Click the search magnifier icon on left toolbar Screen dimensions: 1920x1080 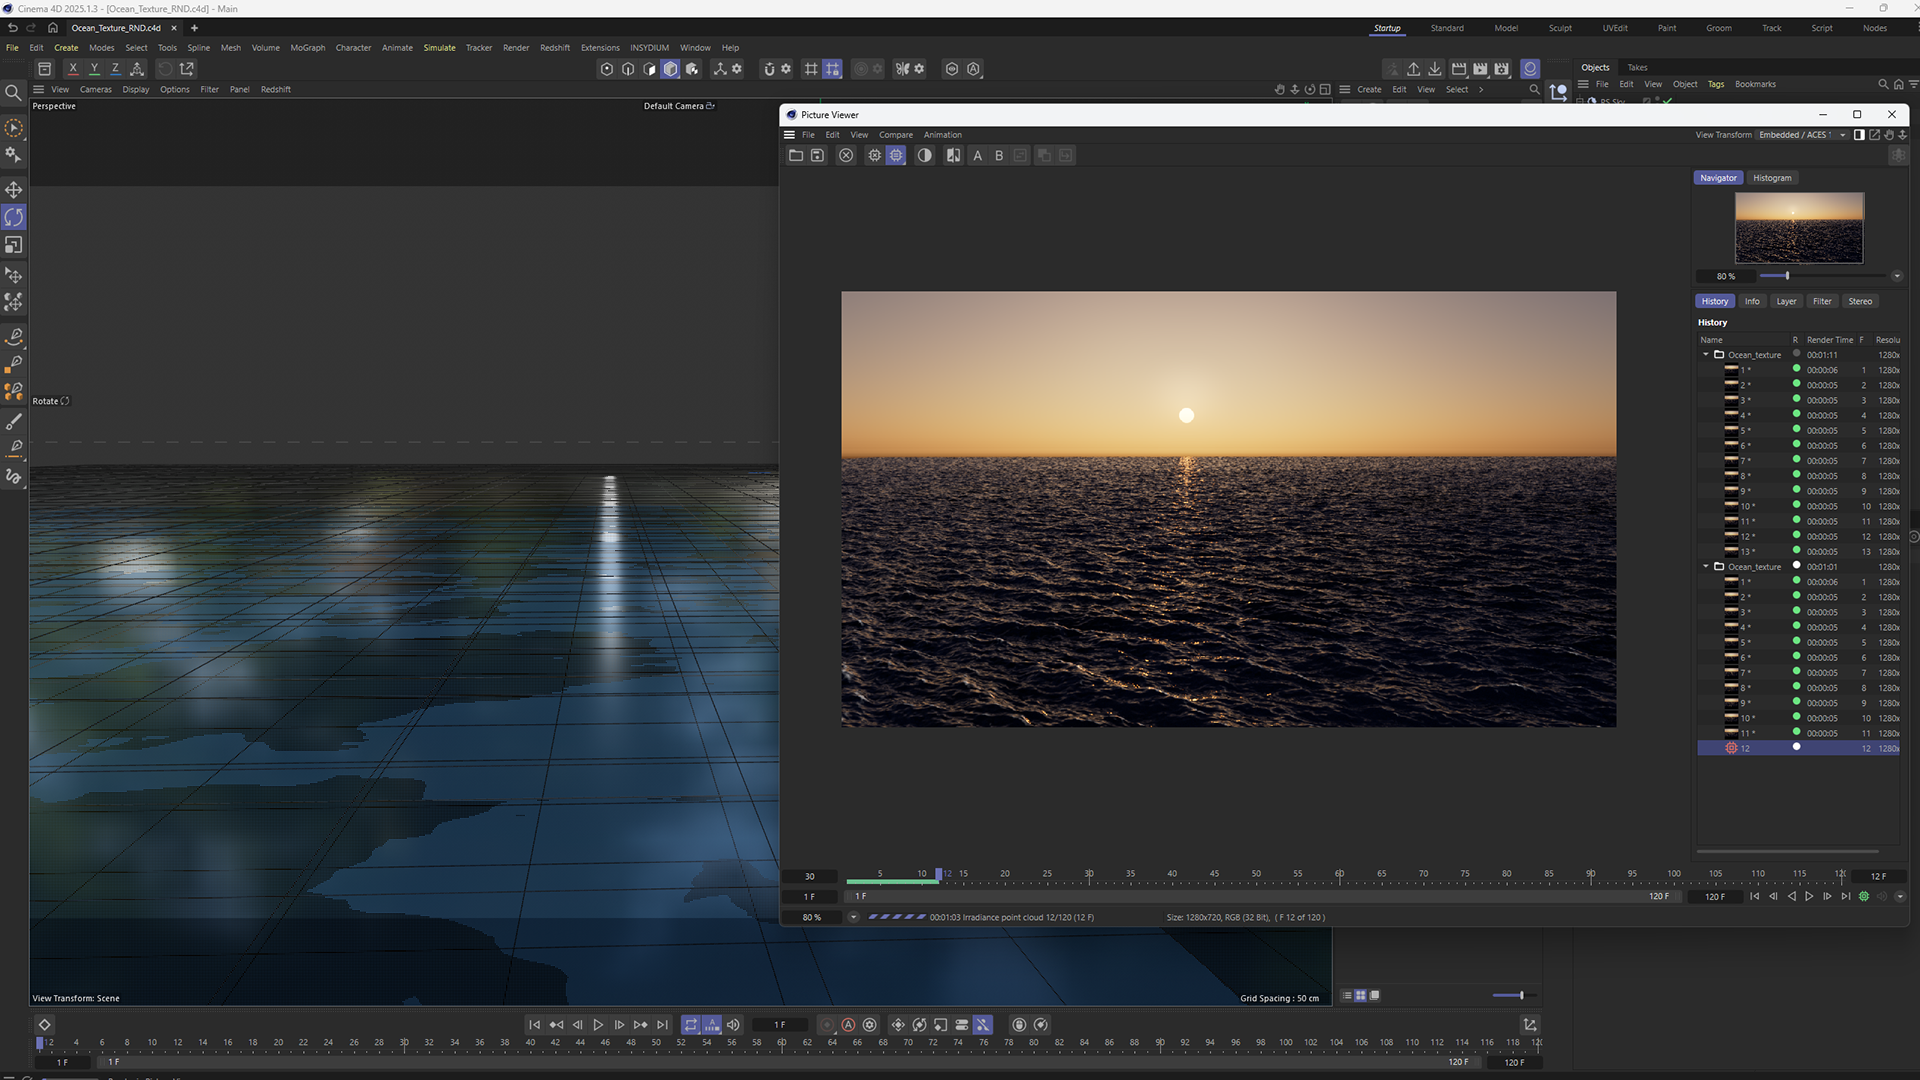coord(13,93)
